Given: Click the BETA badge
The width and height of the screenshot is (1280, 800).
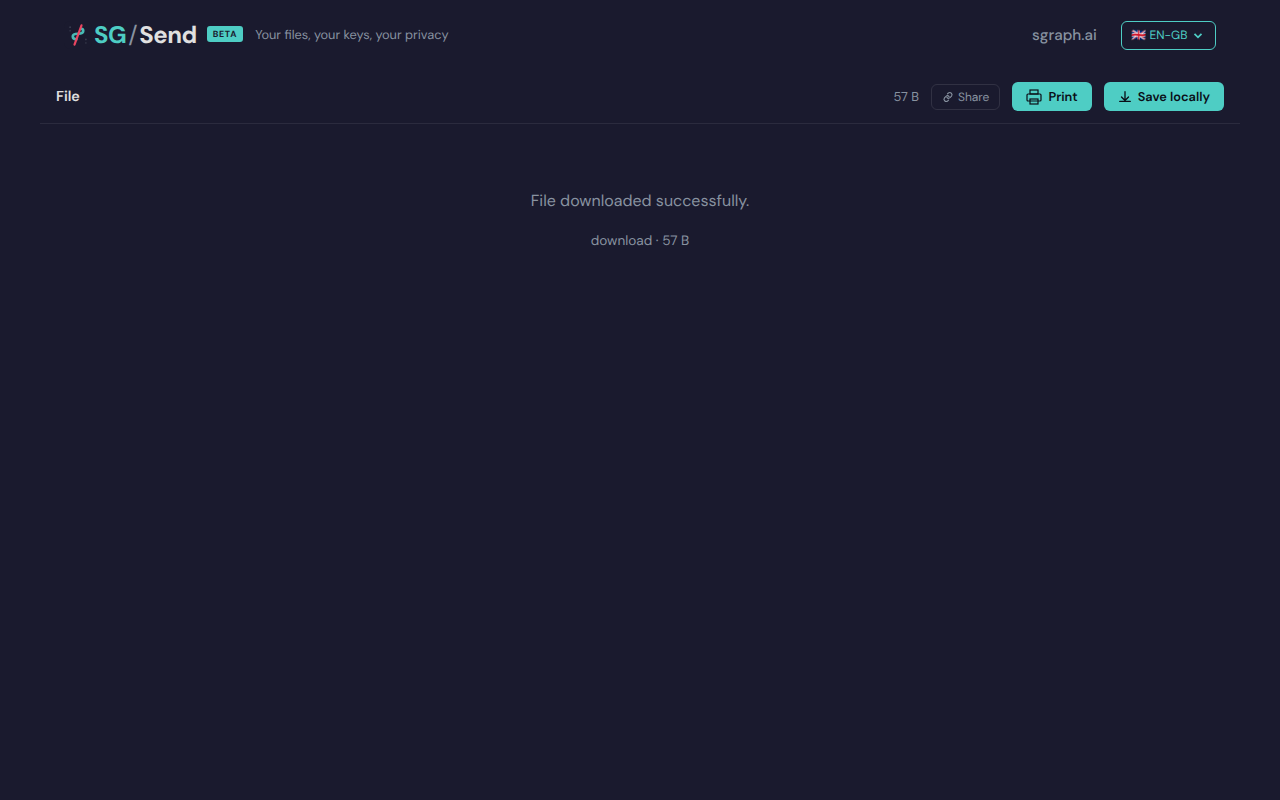Looking at the screenshot, I should click(225, 34).
